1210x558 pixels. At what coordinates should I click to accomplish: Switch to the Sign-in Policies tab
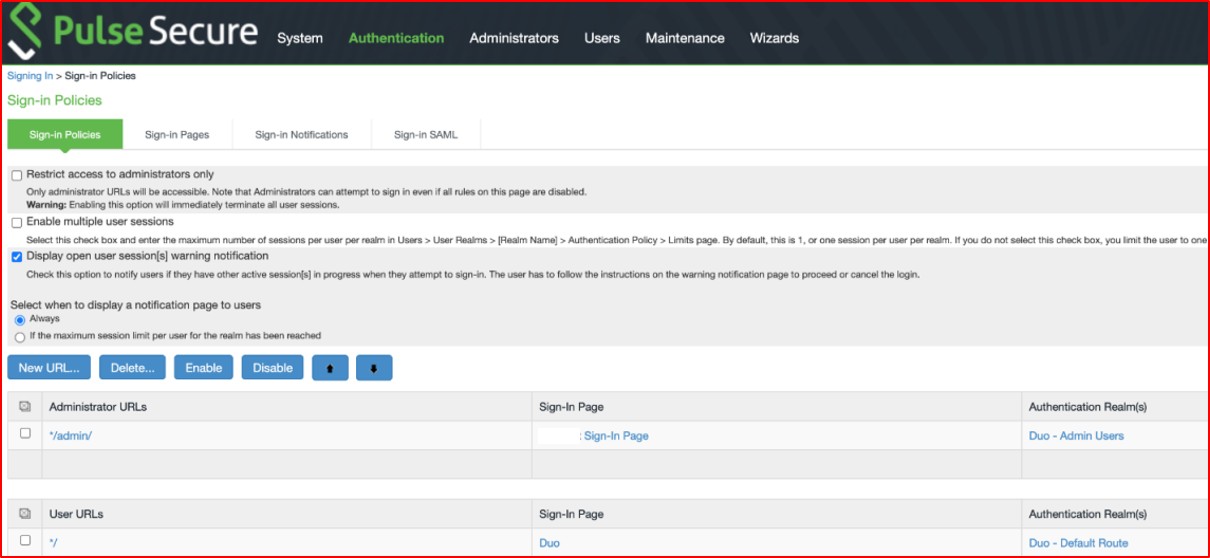(x=65, y=135)
